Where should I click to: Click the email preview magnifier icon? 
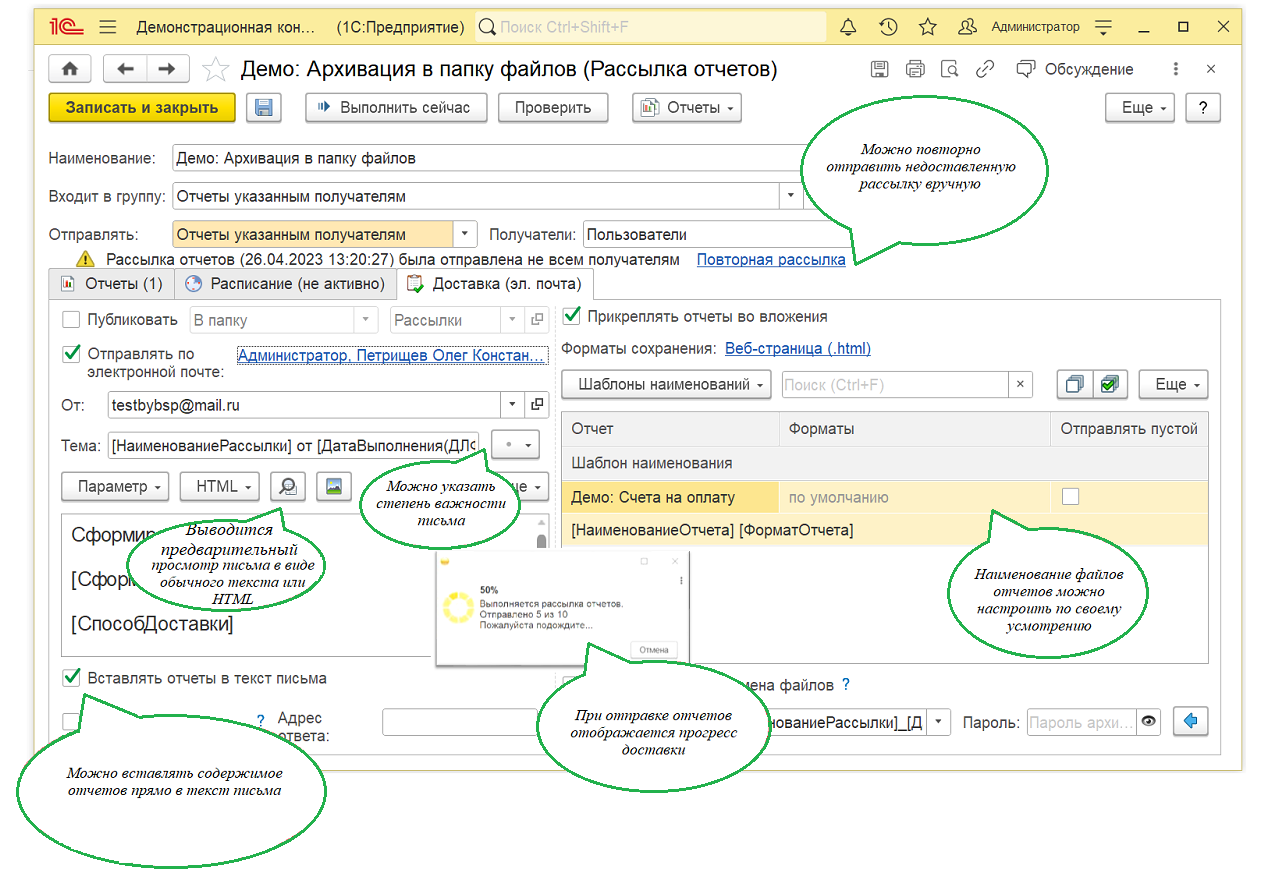(x=288, y=487)
